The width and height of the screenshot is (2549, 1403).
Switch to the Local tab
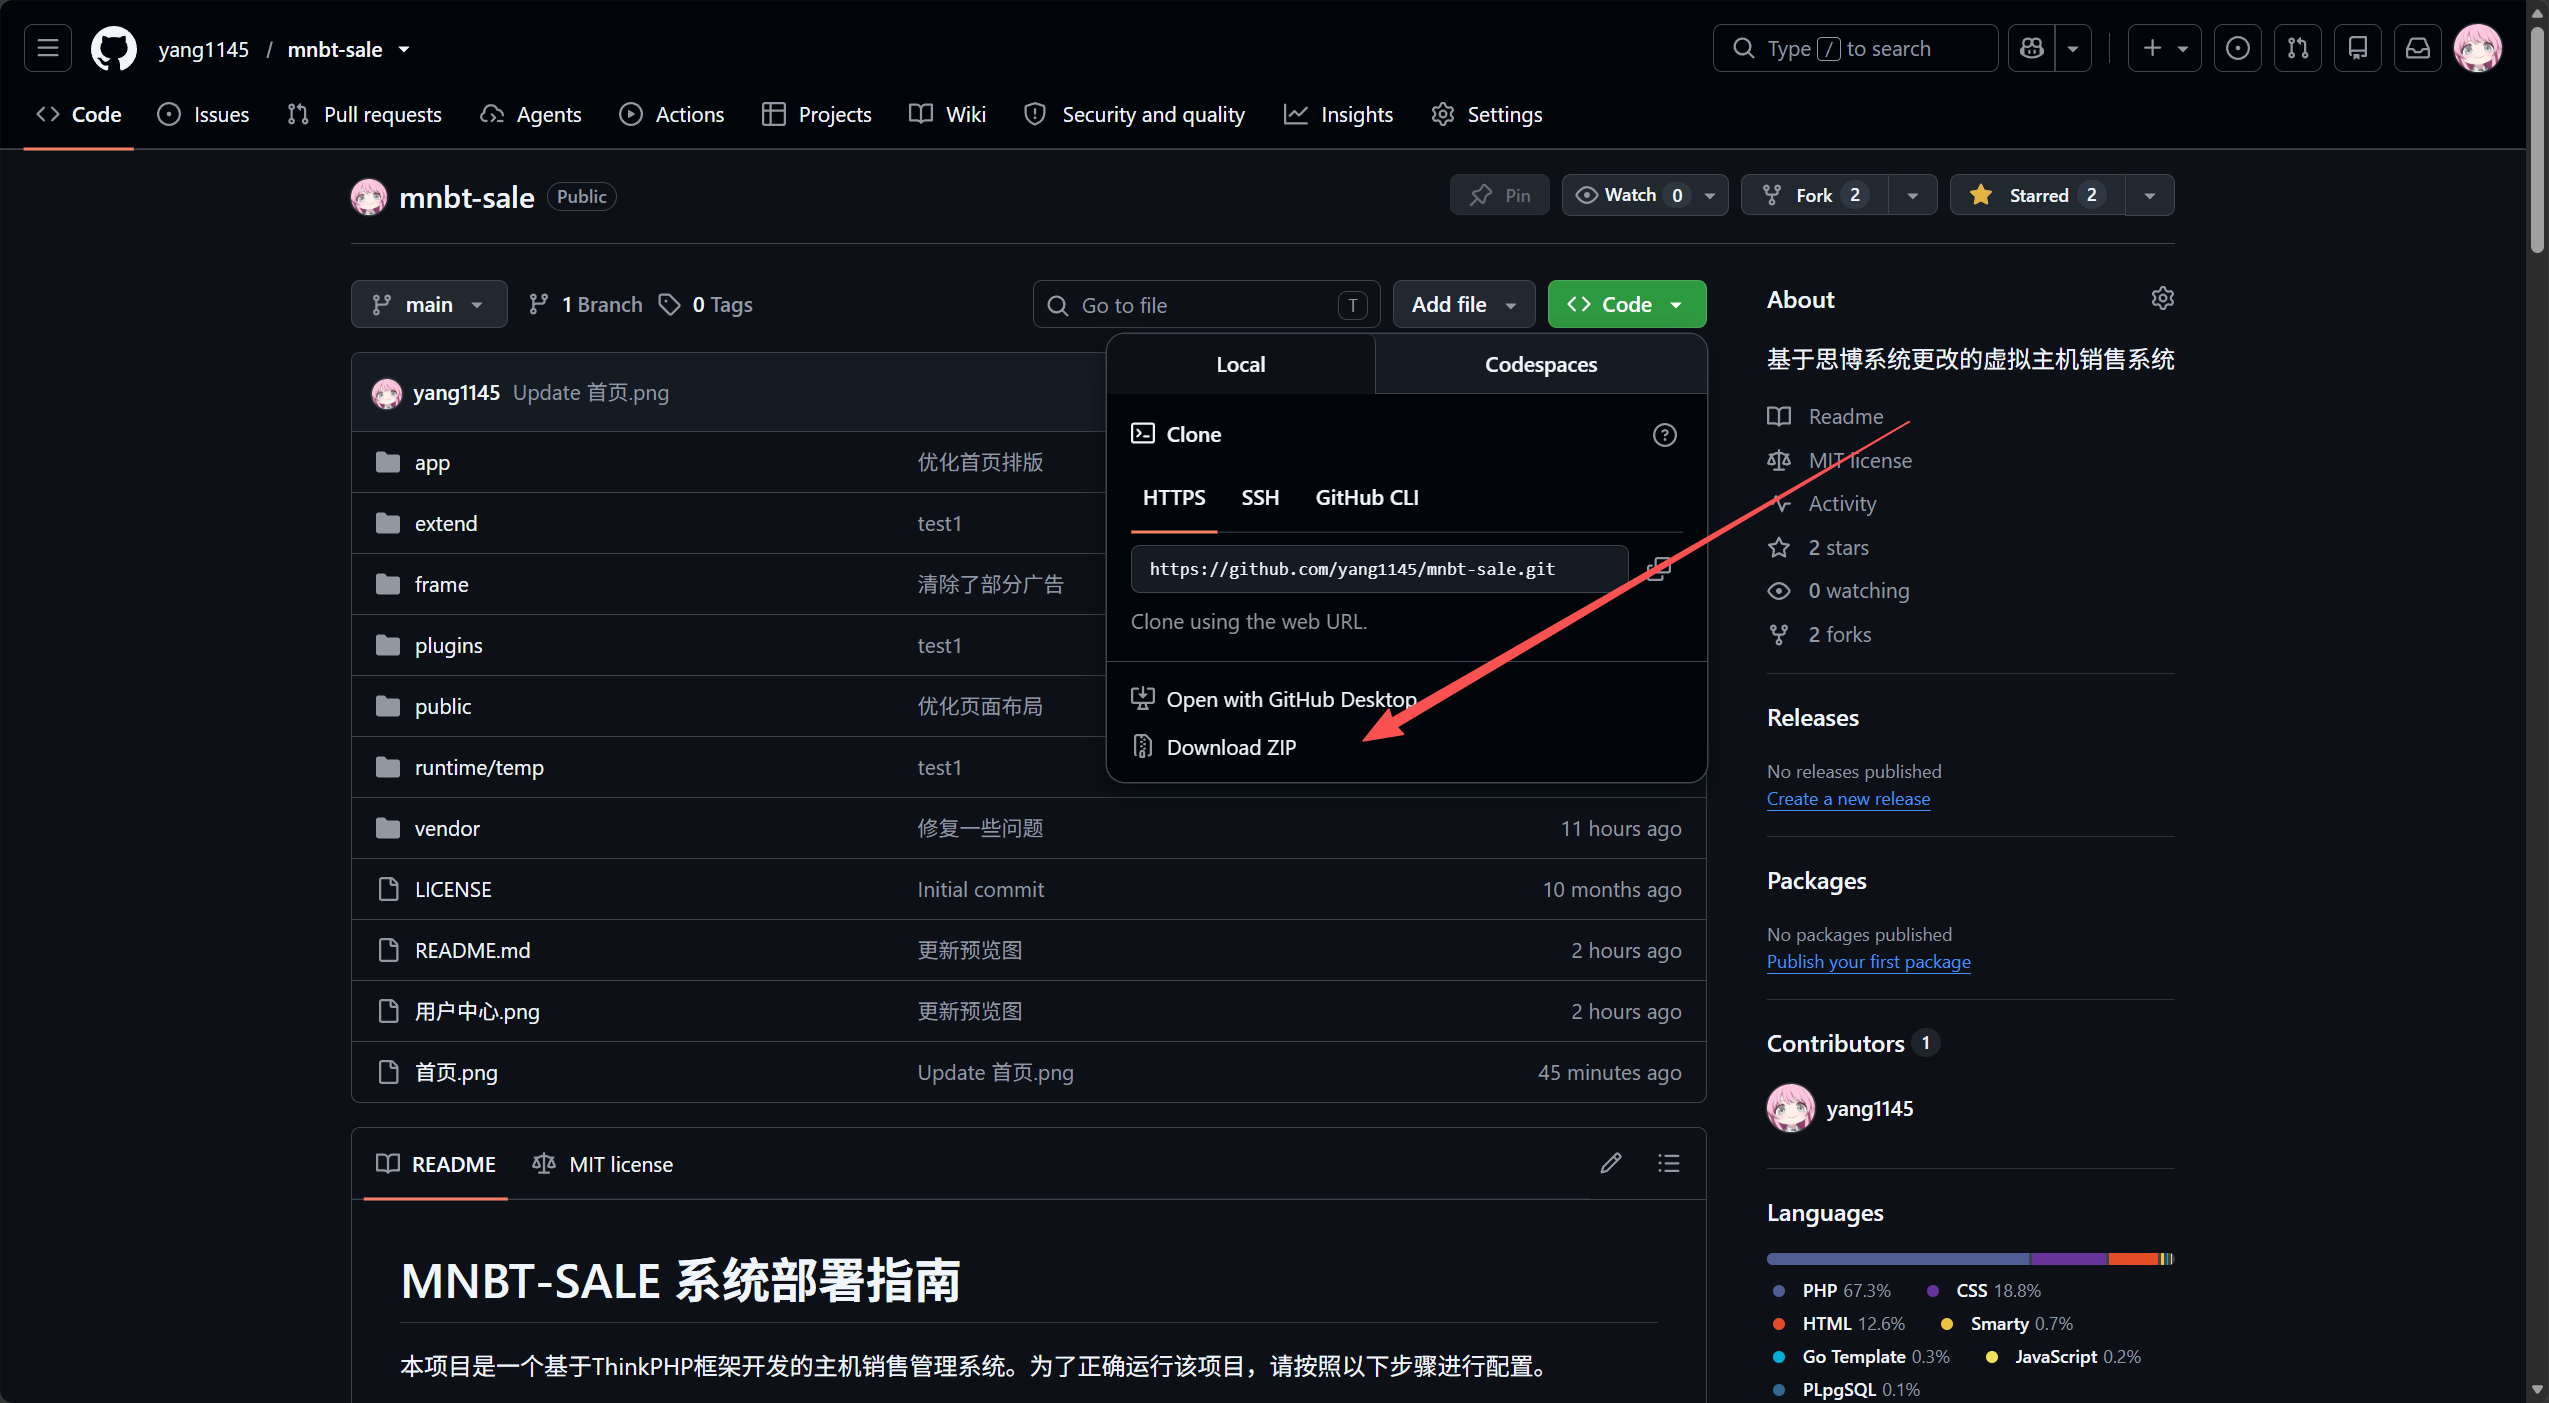[1241, 364]
